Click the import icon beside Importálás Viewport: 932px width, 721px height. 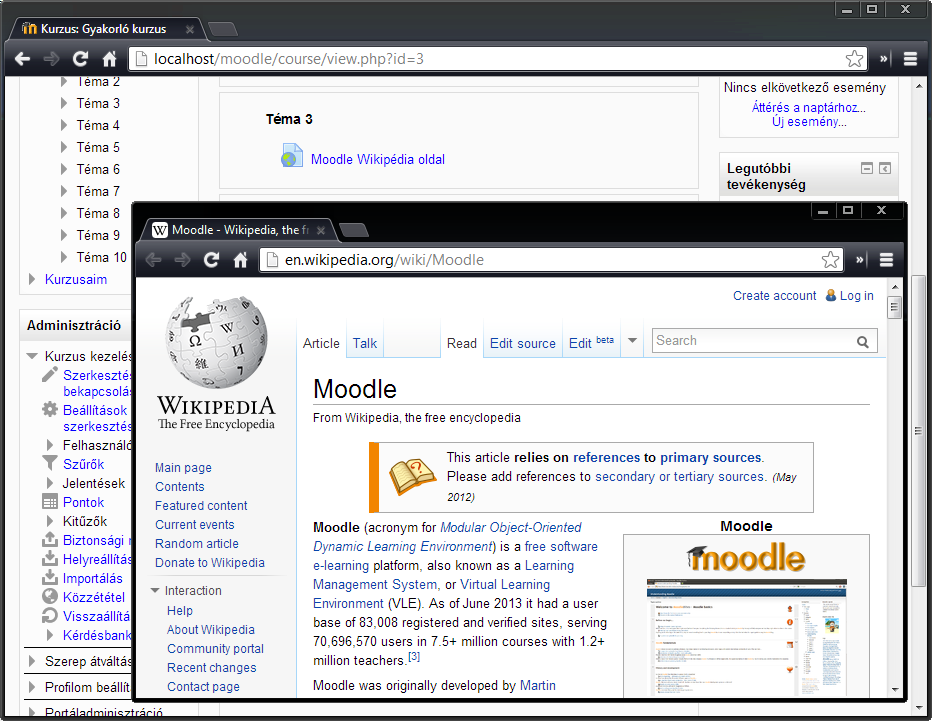(50, 577)
